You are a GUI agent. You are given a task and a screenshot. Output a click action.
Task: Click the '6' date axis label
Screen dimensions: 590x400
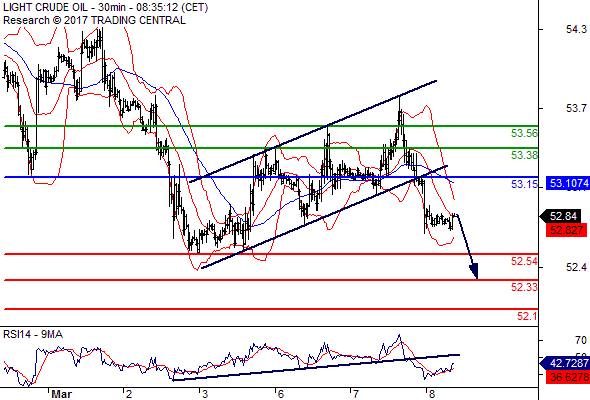(x=280, y=394)
